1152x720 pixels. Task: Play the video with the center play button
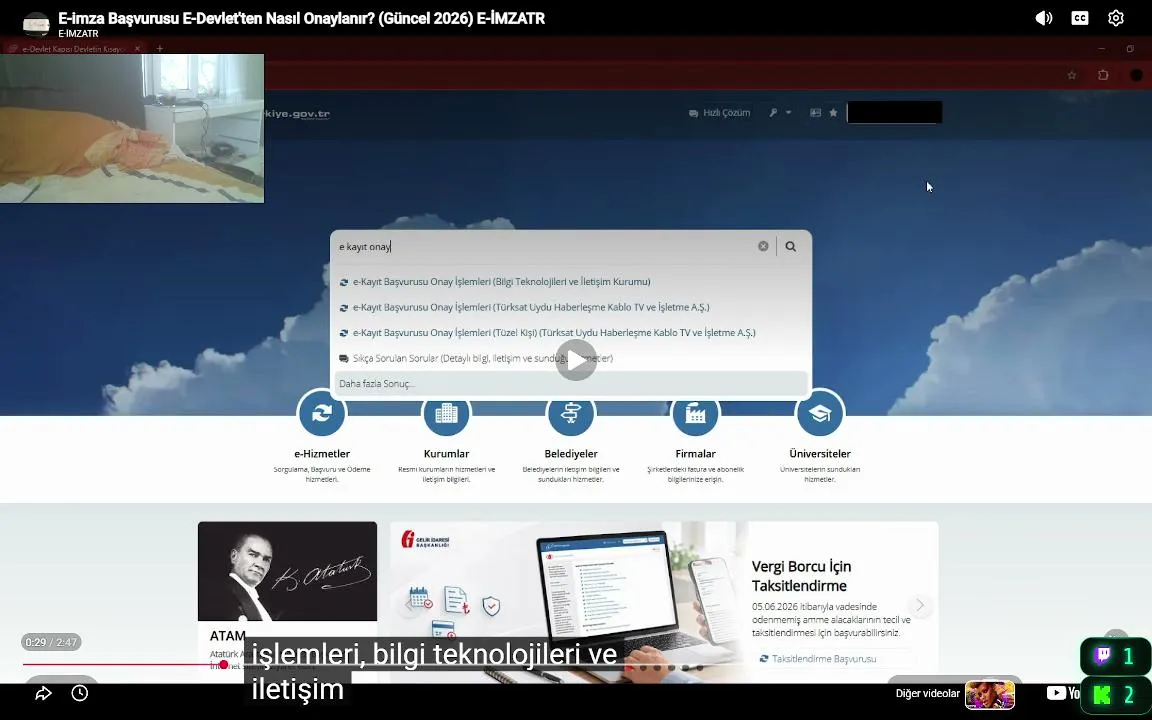[576, 360]
